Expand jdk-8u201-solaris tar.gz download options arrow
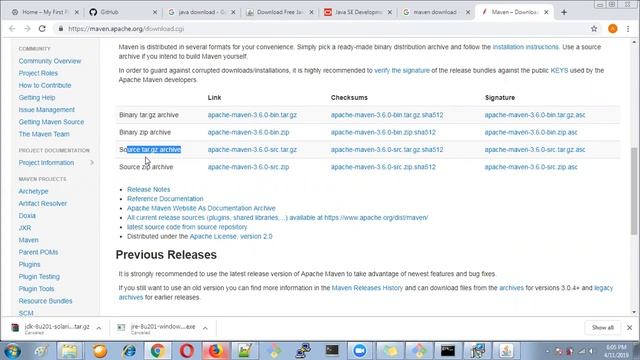 (x=99, y=328)
